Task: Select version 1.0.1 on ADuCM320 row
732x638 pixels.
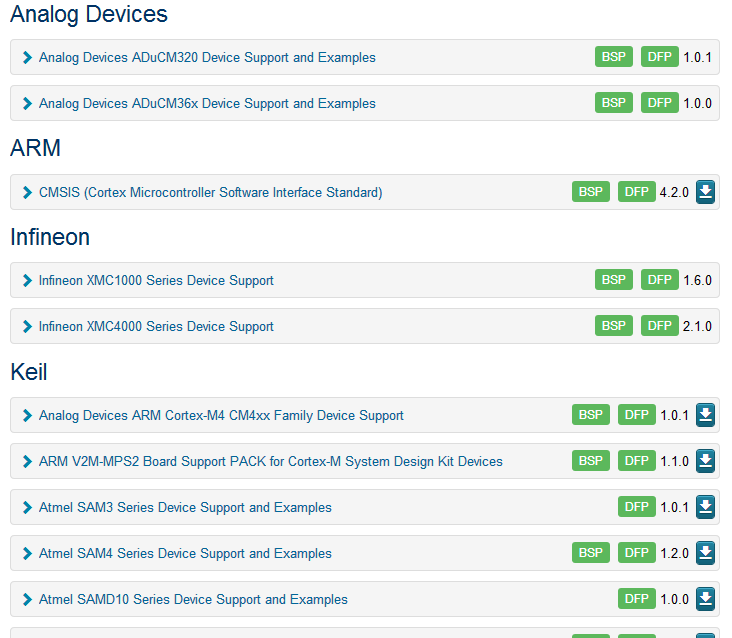Action: point(697,57)
